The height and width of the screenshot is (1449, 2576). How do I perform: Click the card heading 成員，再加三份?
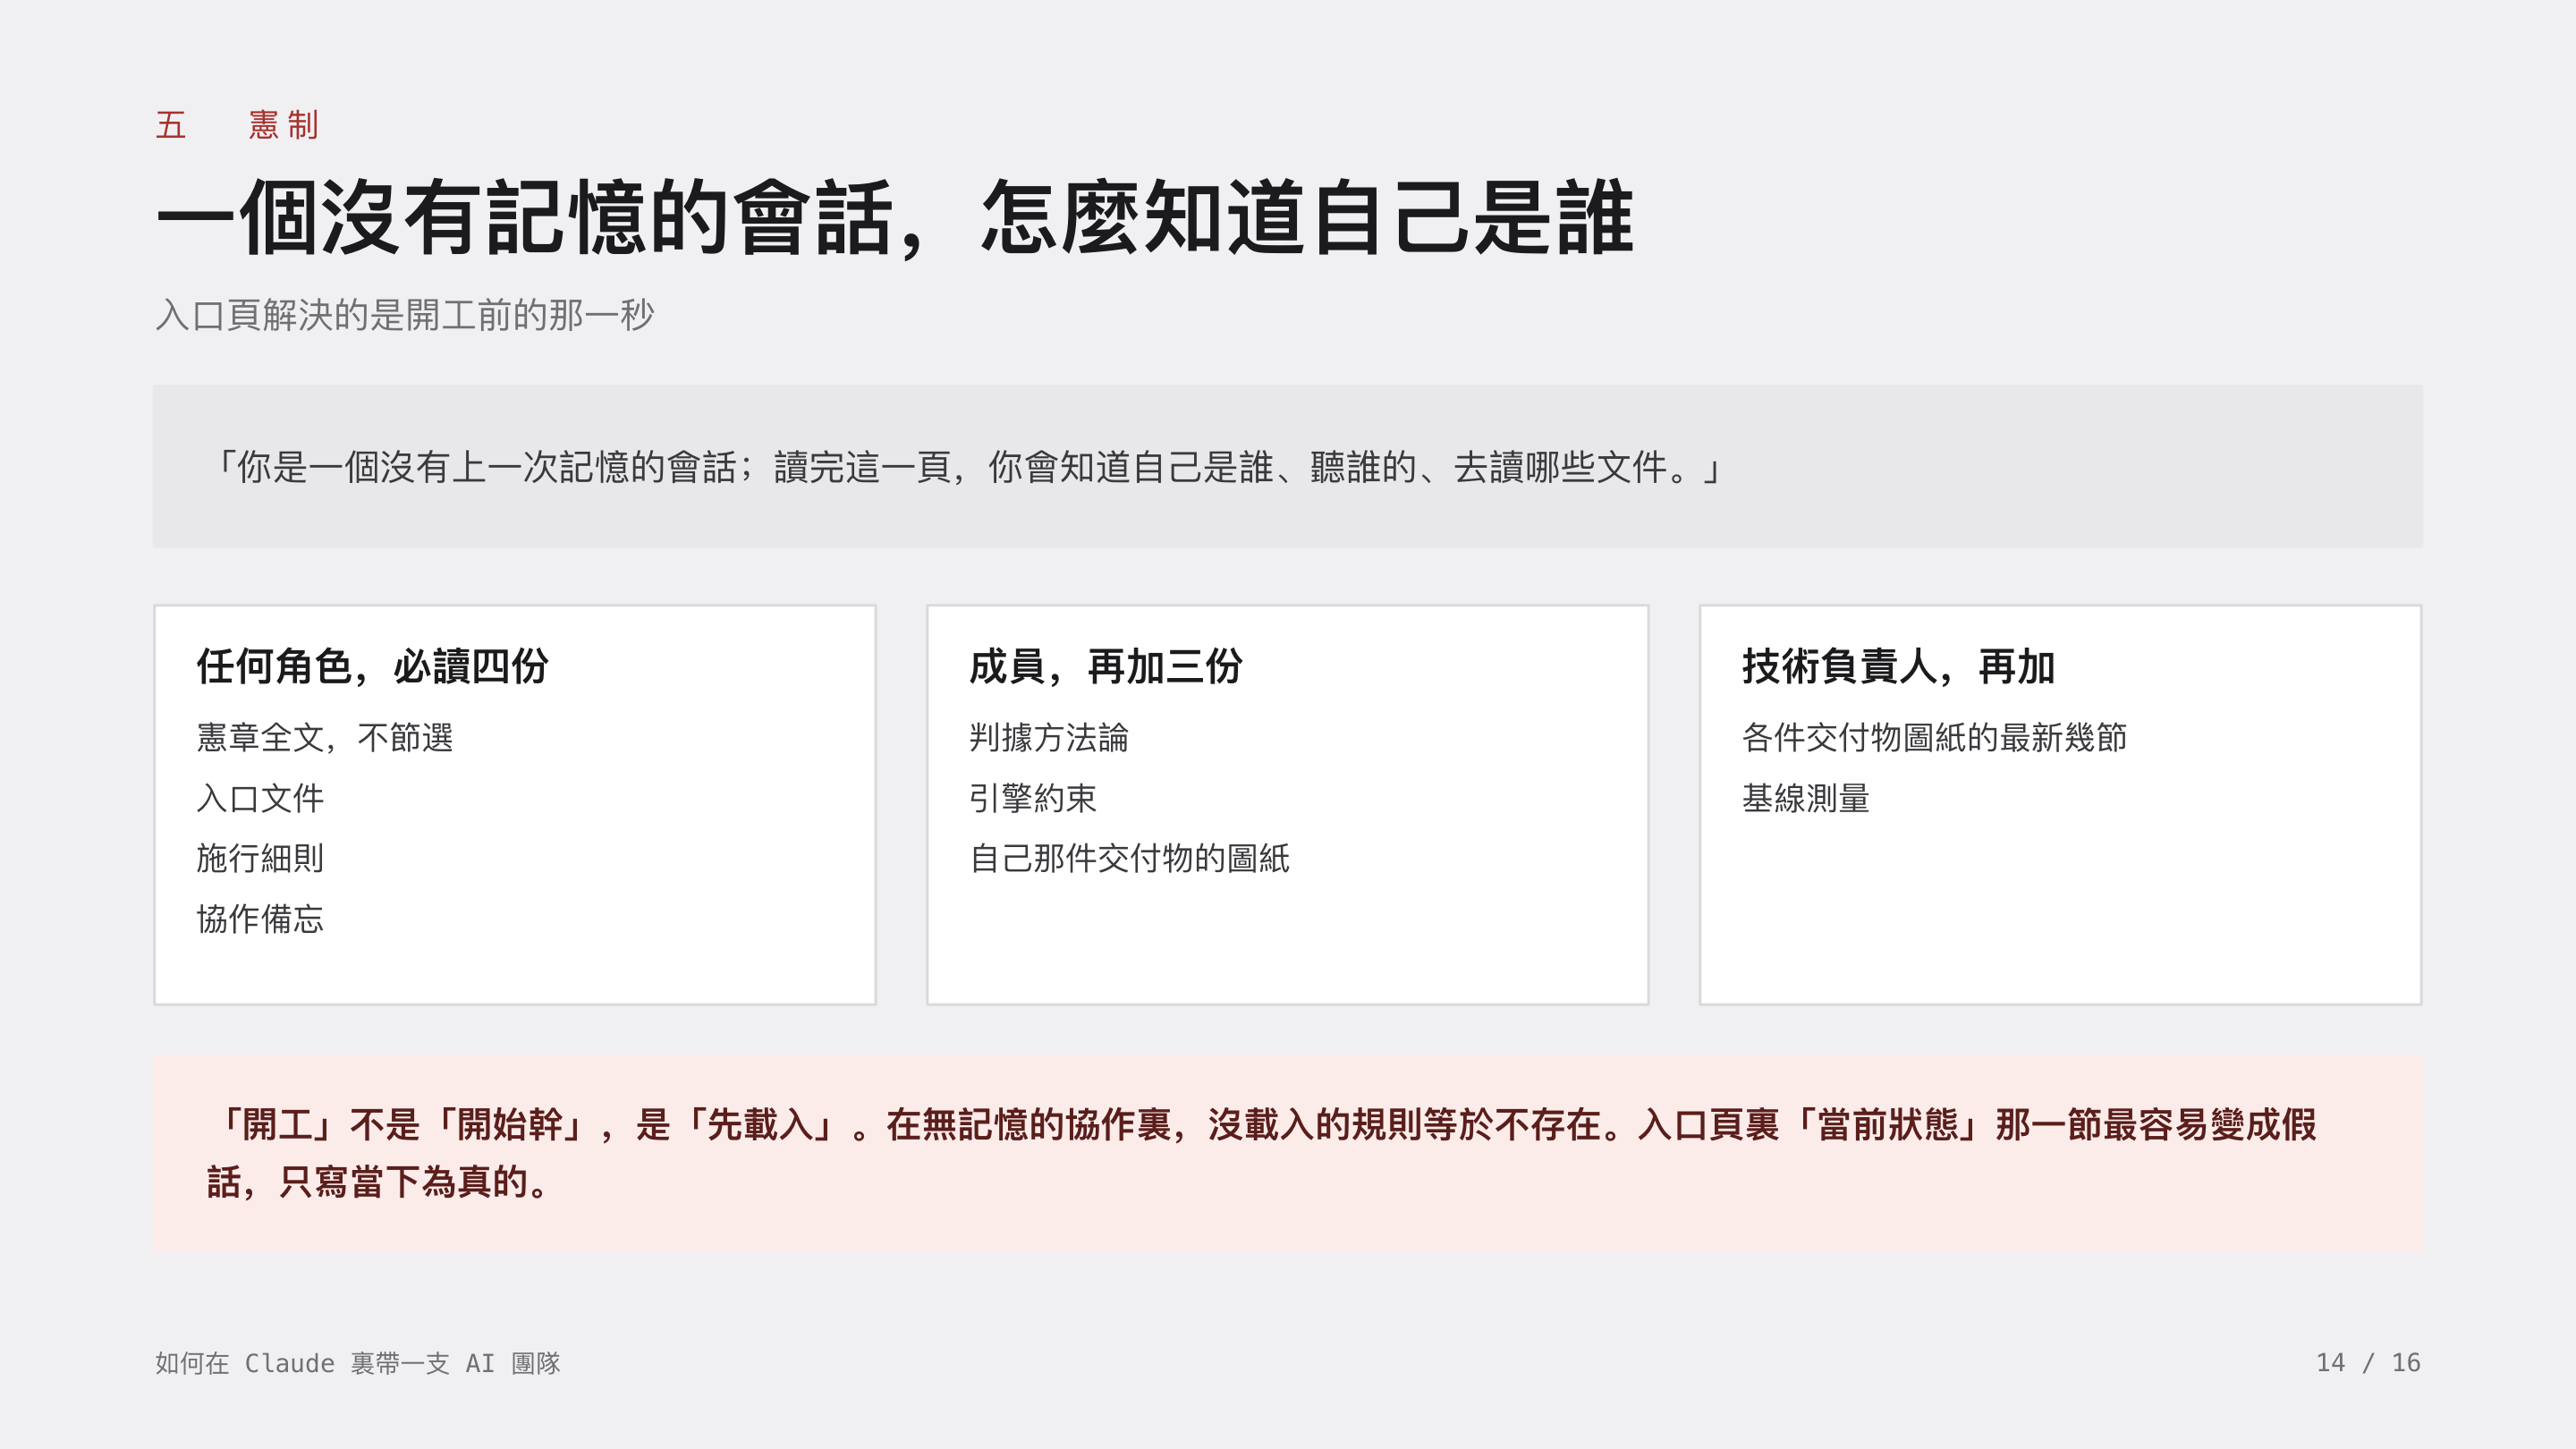click(x=1106, y=666)
